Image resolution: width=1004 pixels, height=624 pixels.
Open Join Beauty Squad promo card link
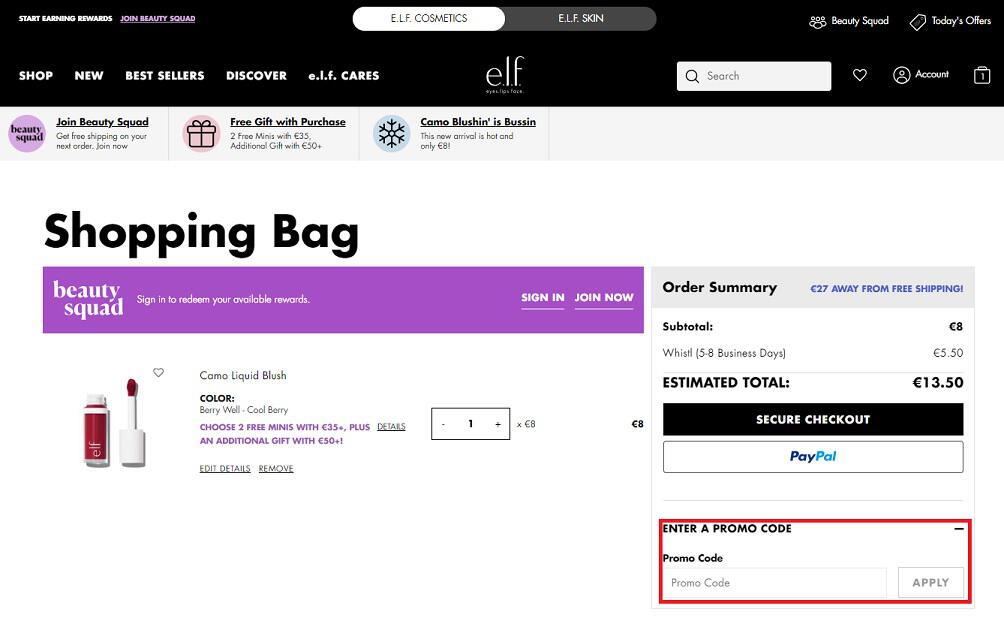pyautogui.click(x=102, y=122)
